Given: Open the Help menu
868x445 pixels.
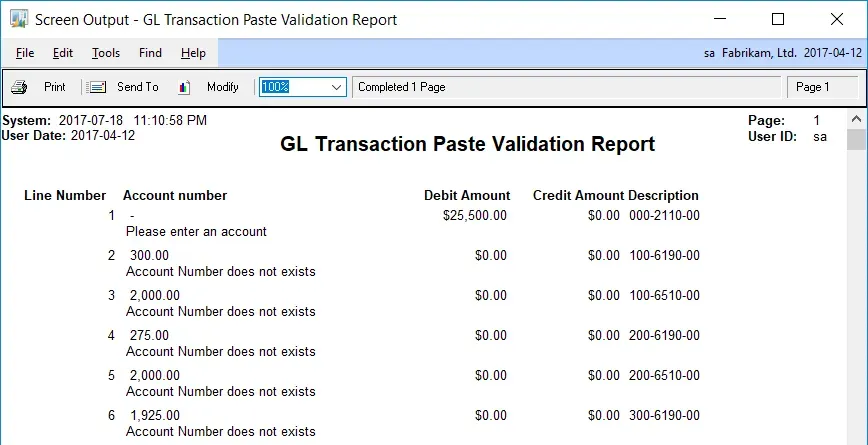Looking at the screenshot, I should point(193,53).
